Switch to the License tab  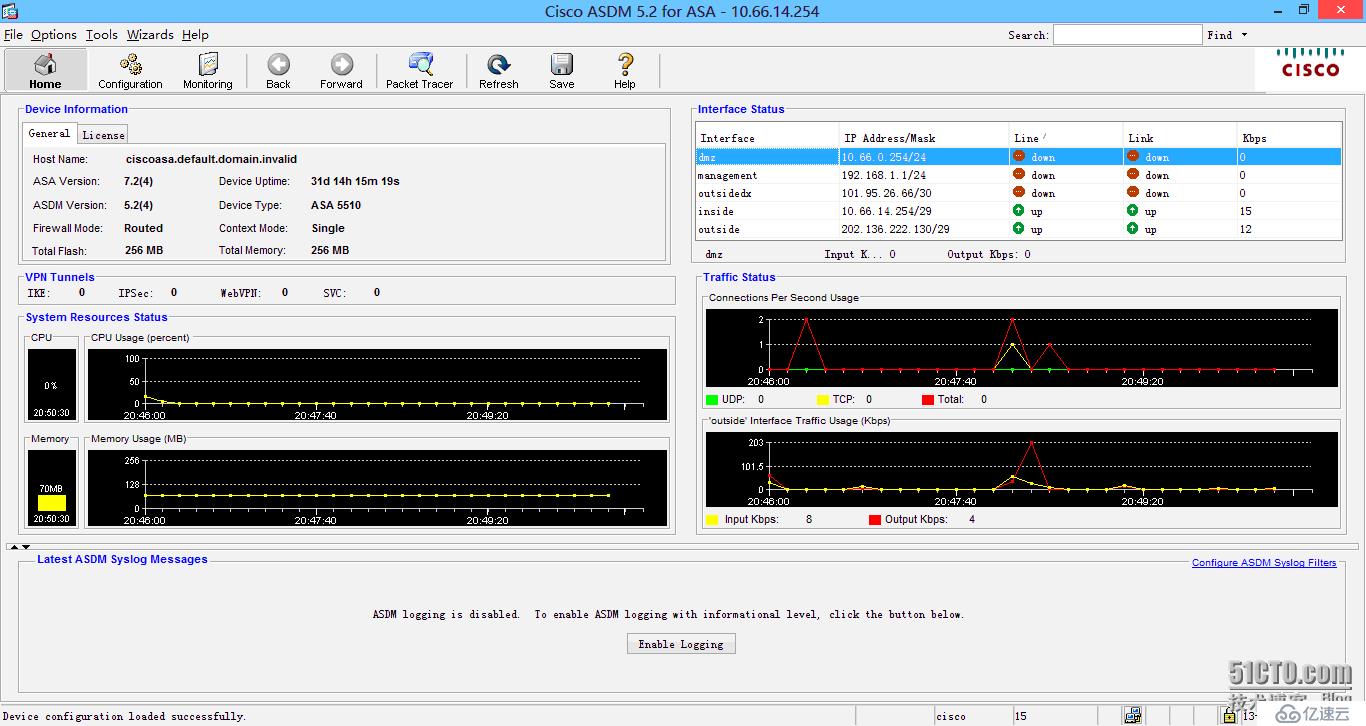(103, 135)
